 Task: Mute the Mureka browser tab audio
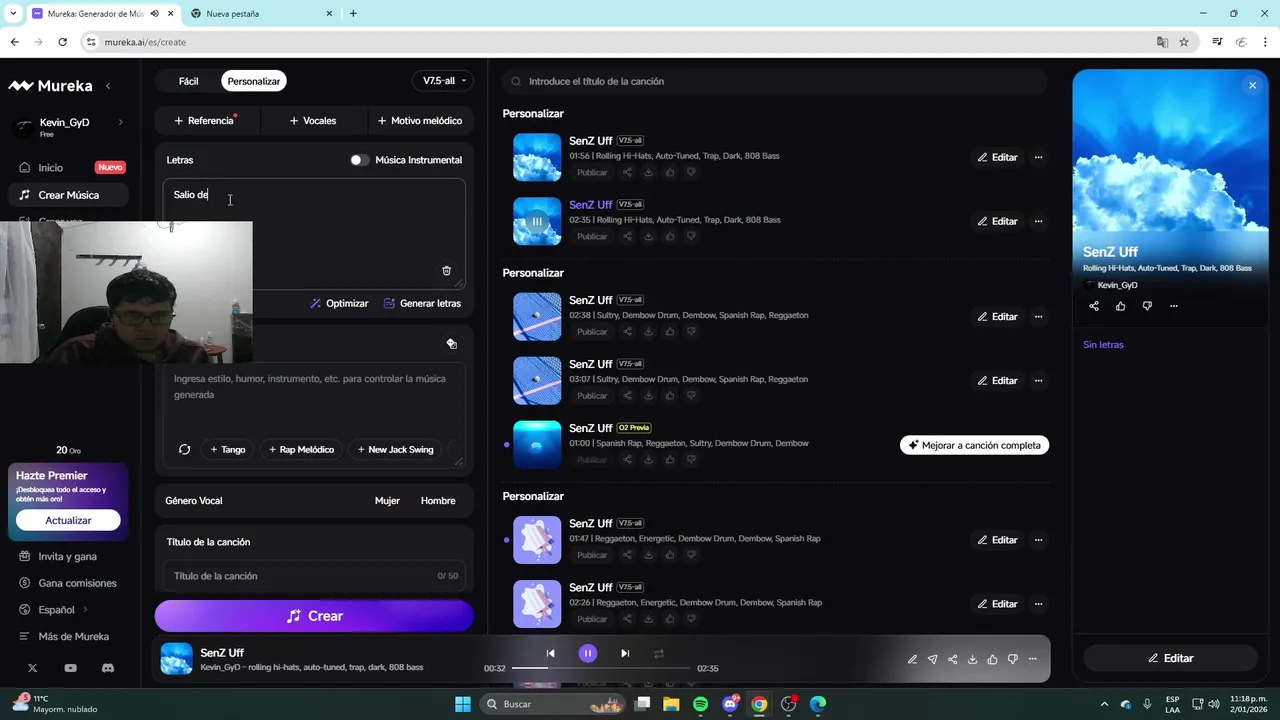[x=155, y=14]
